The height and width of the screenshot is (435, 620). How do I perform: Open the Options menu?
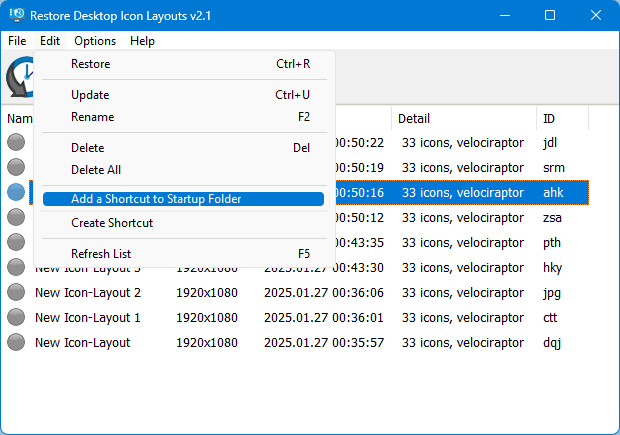95,41
